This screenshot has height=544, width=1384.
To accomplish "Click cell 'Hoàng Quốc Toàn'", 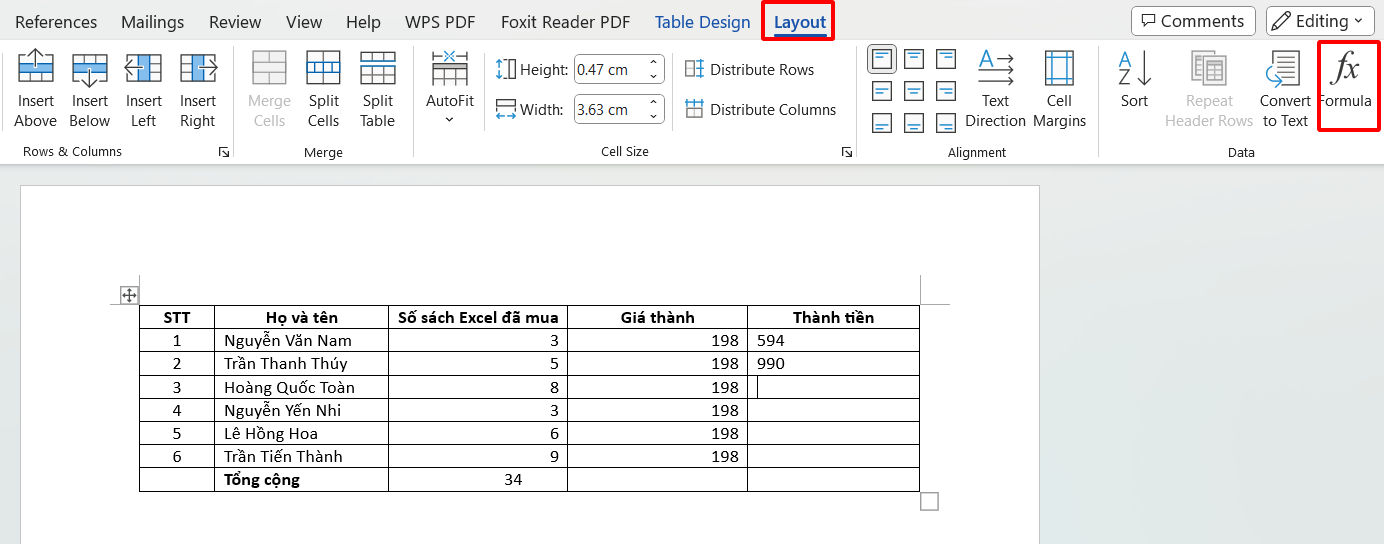I will coord(301,387).
